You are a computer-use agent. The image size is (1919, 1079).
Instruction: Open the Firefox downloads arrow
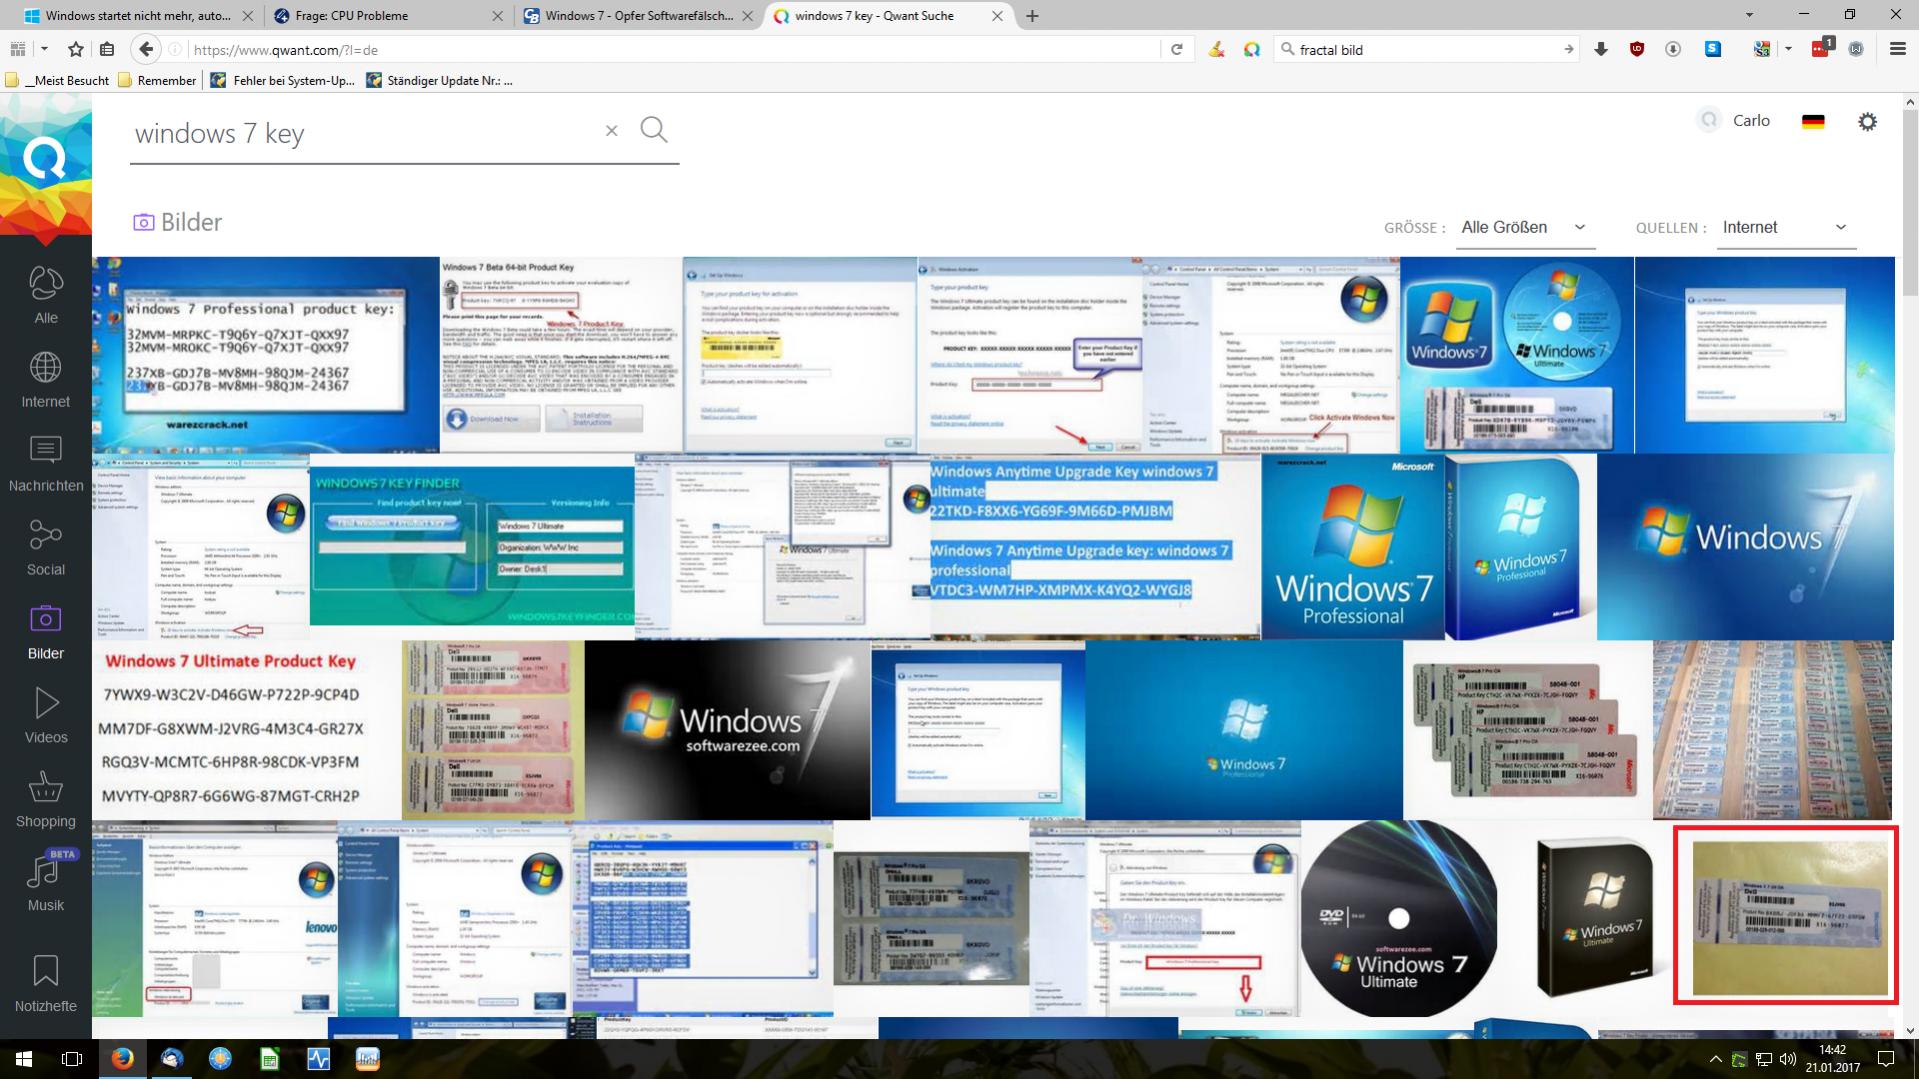(1601, 49)
